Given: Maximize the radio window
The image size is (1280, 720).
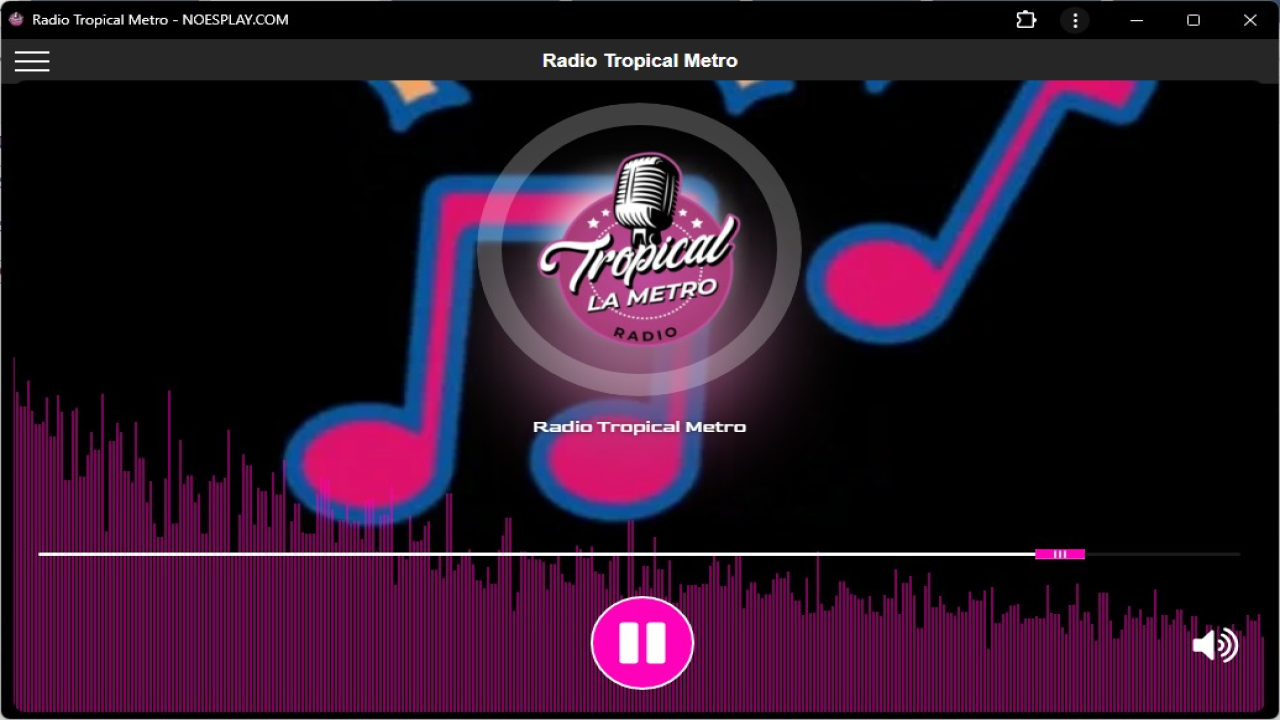Looking at the screenshot, I should 1193,20.
